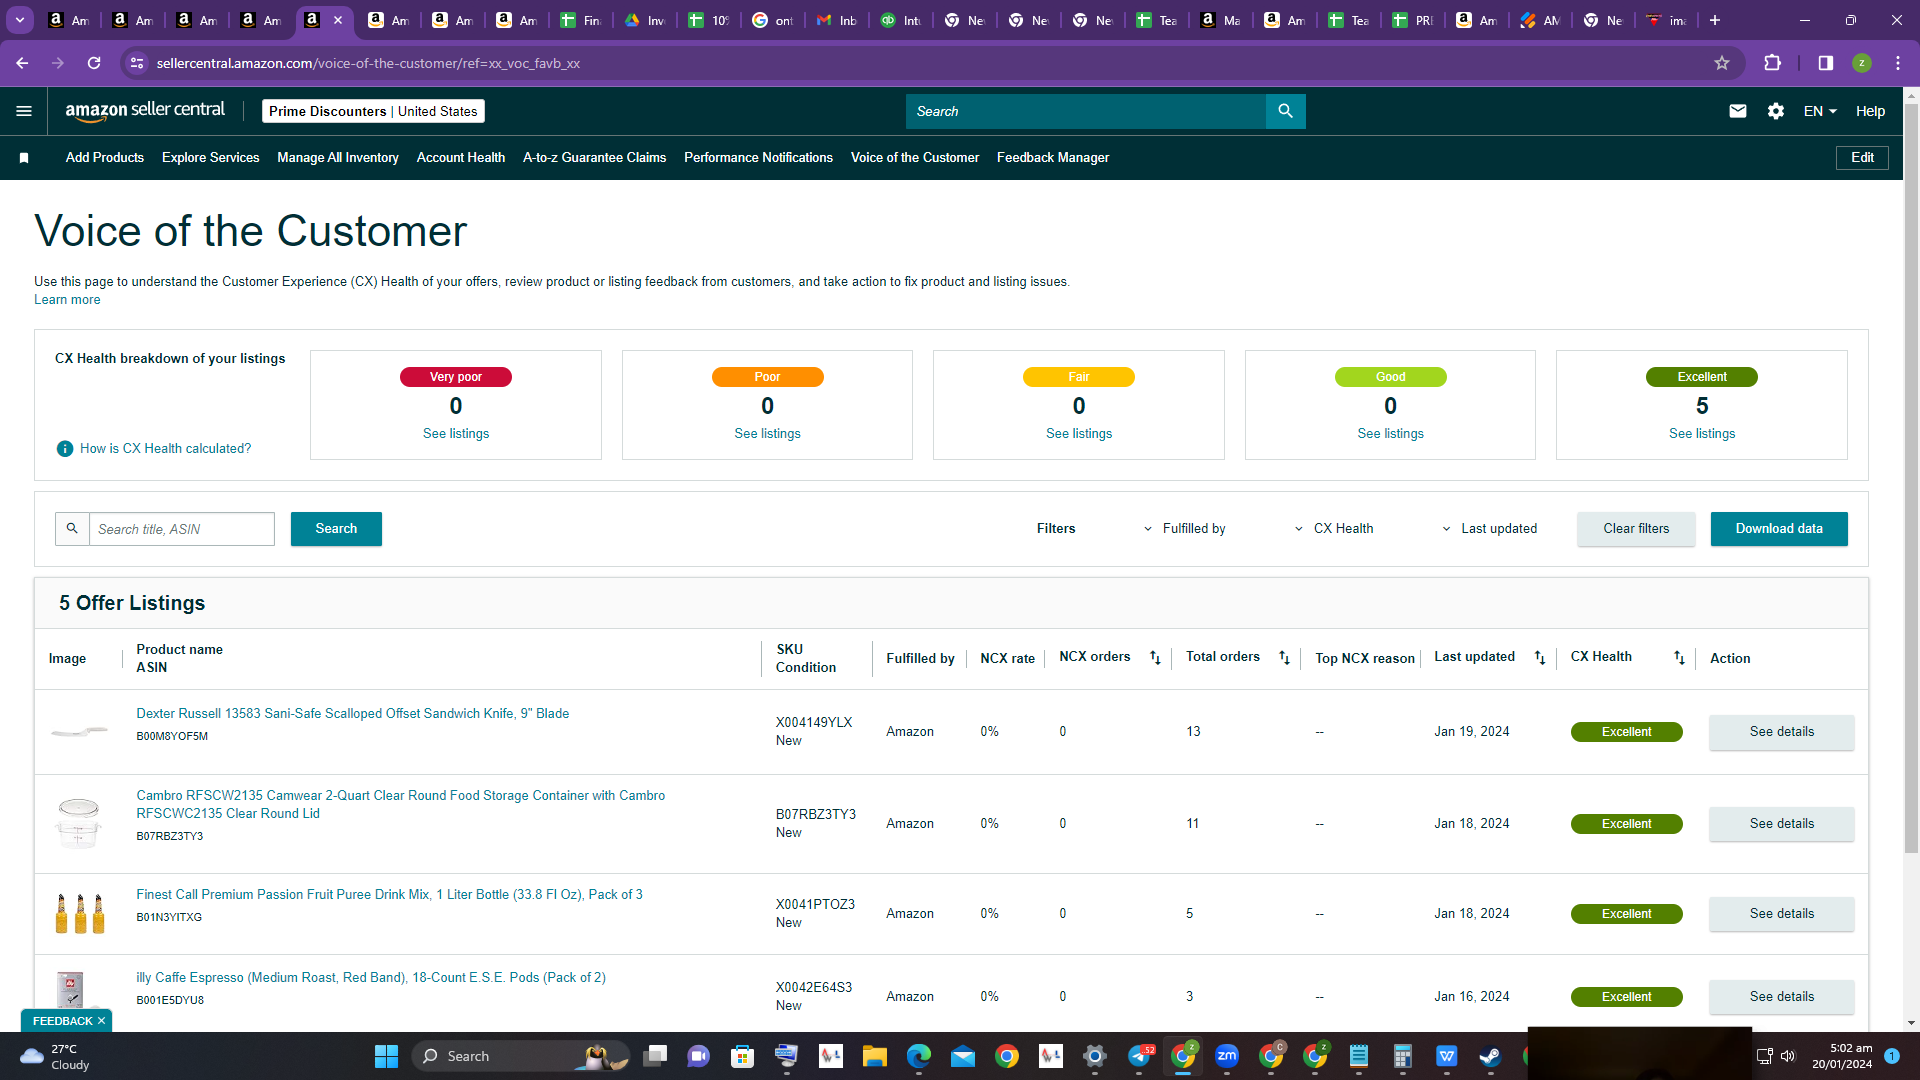Open Steam from the taskbar
The height and width of the screenshot is (1080, 1920).
click(x=1490, y=1056)
